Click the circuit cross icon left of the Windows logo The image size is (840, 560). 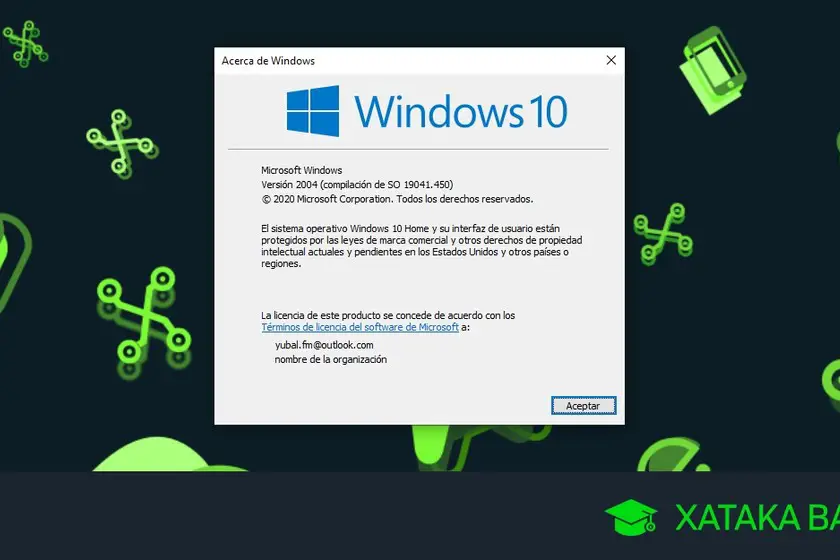click(x=121, y=144)
